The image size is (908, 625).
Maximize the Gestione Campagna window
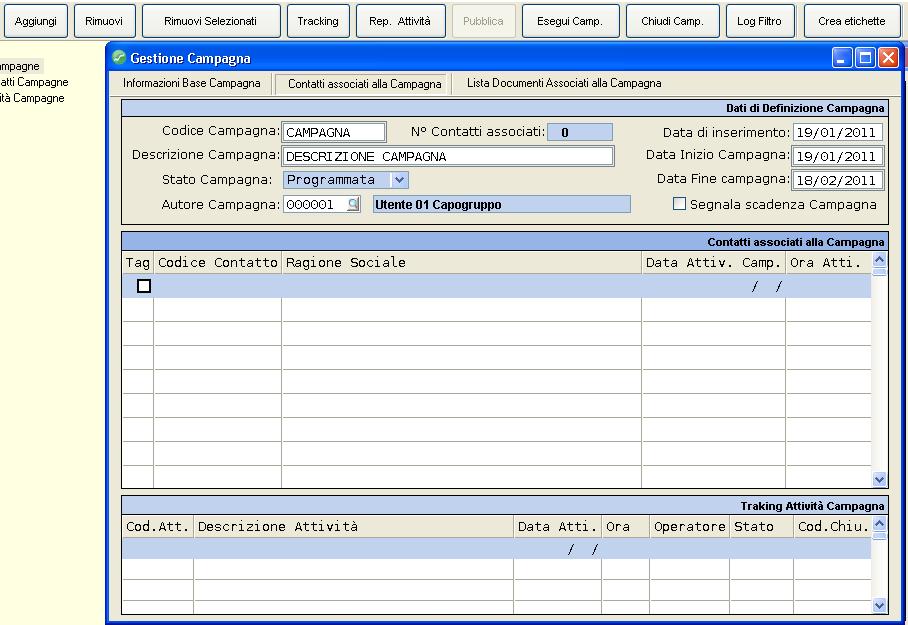[x=865, y=58]
